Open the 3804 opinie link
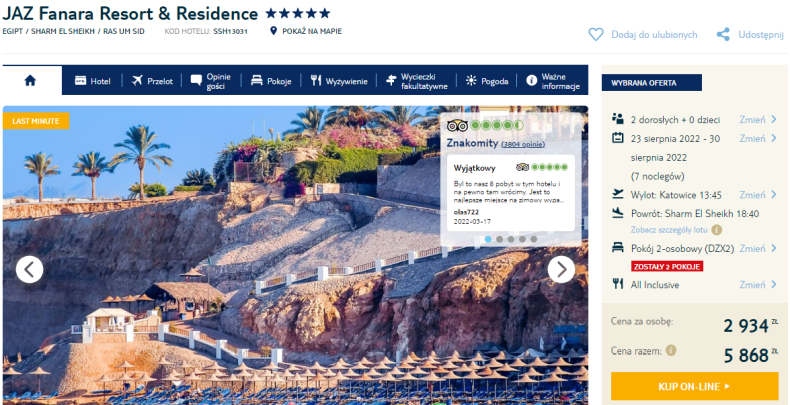Viewport: 790px width, 405px height. pyautogui.click(x=523, y=145)
